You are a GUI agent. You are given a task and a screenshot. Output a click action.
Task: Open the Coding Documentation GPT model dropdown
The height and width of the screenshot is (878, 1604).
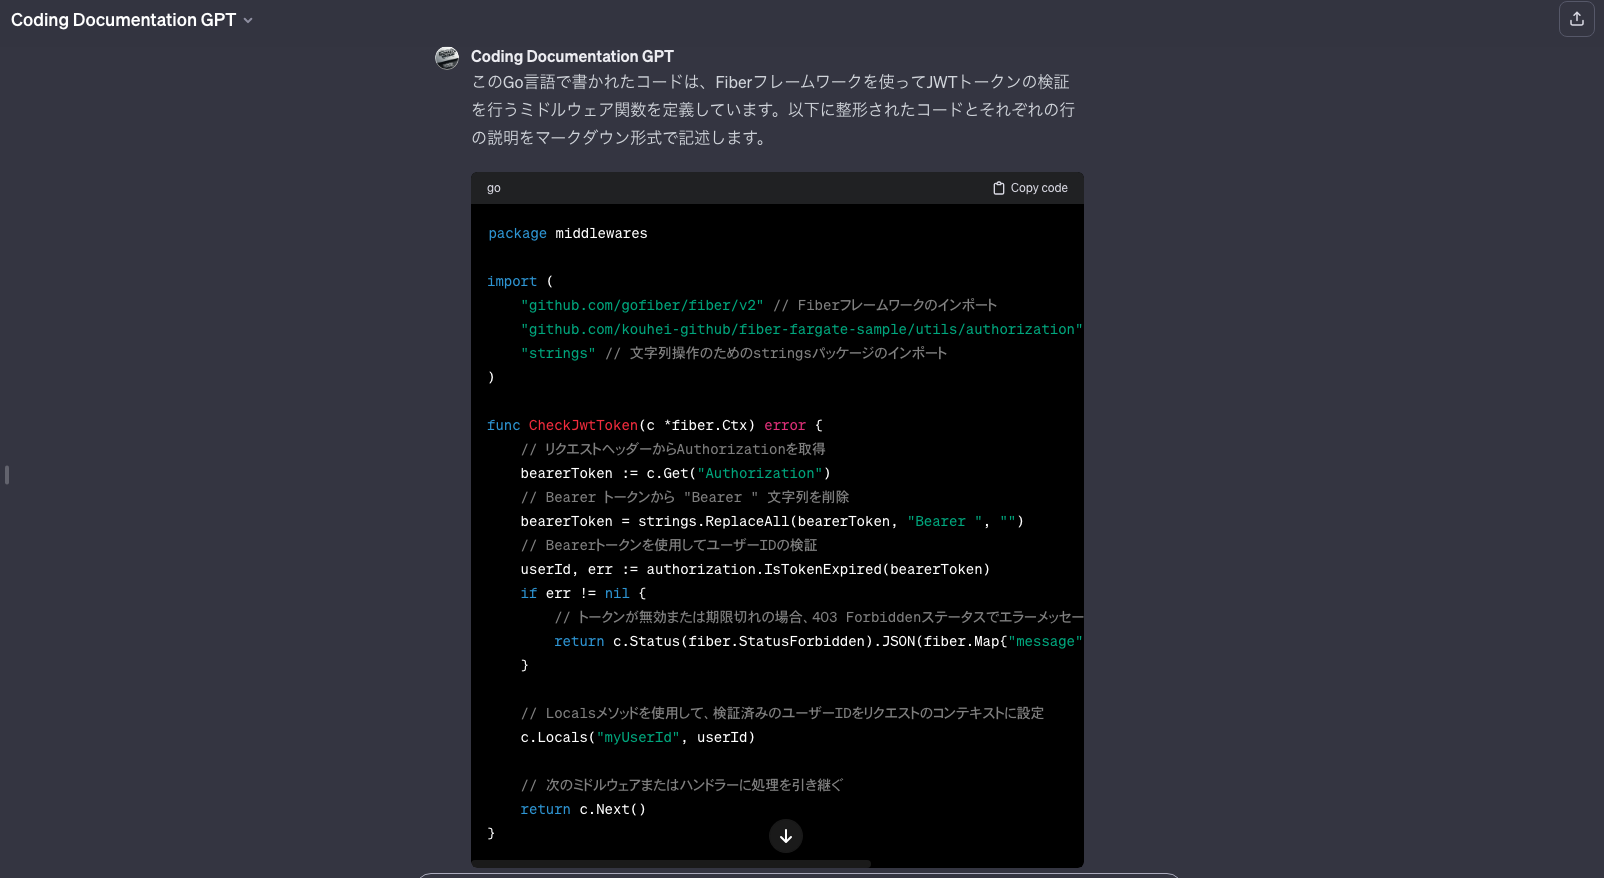click(131, 20)
